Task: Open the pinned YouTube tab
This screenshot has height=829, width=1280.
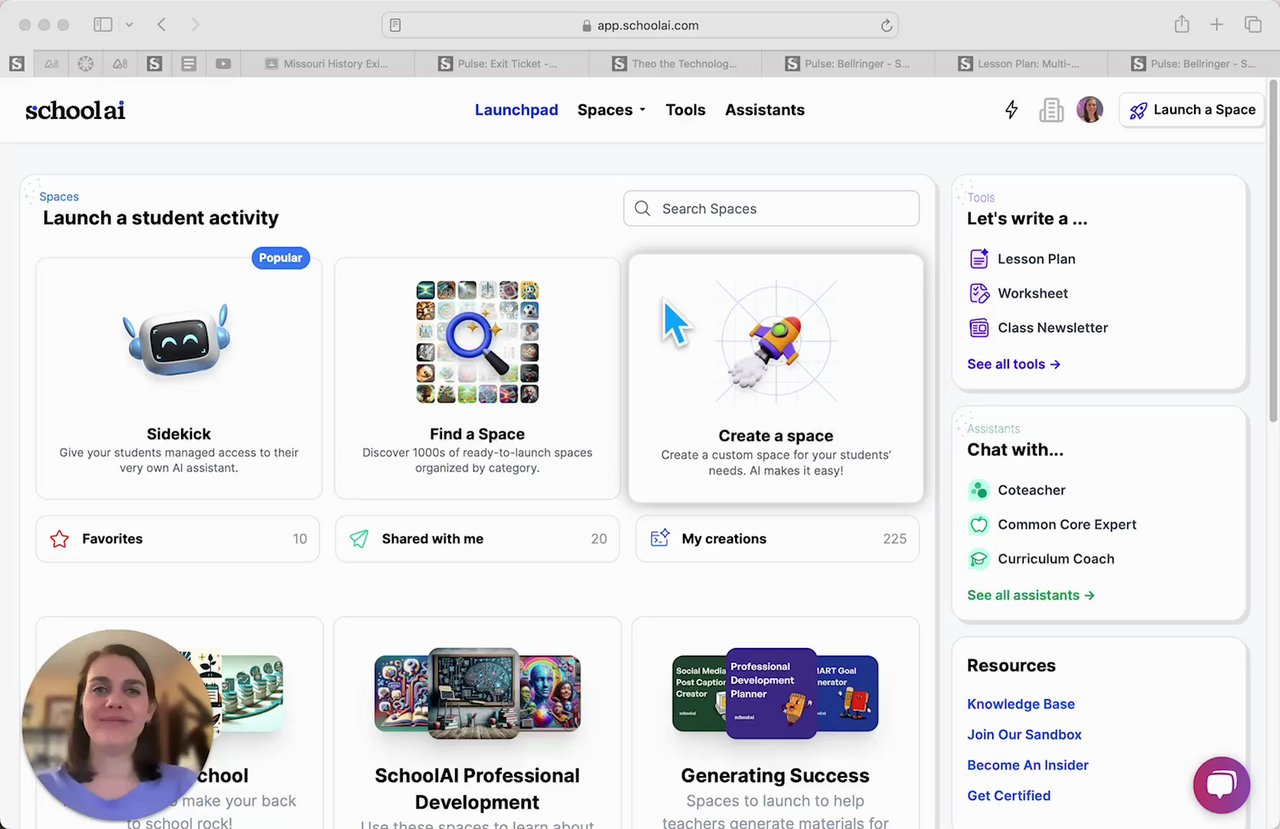Action: 223,64
